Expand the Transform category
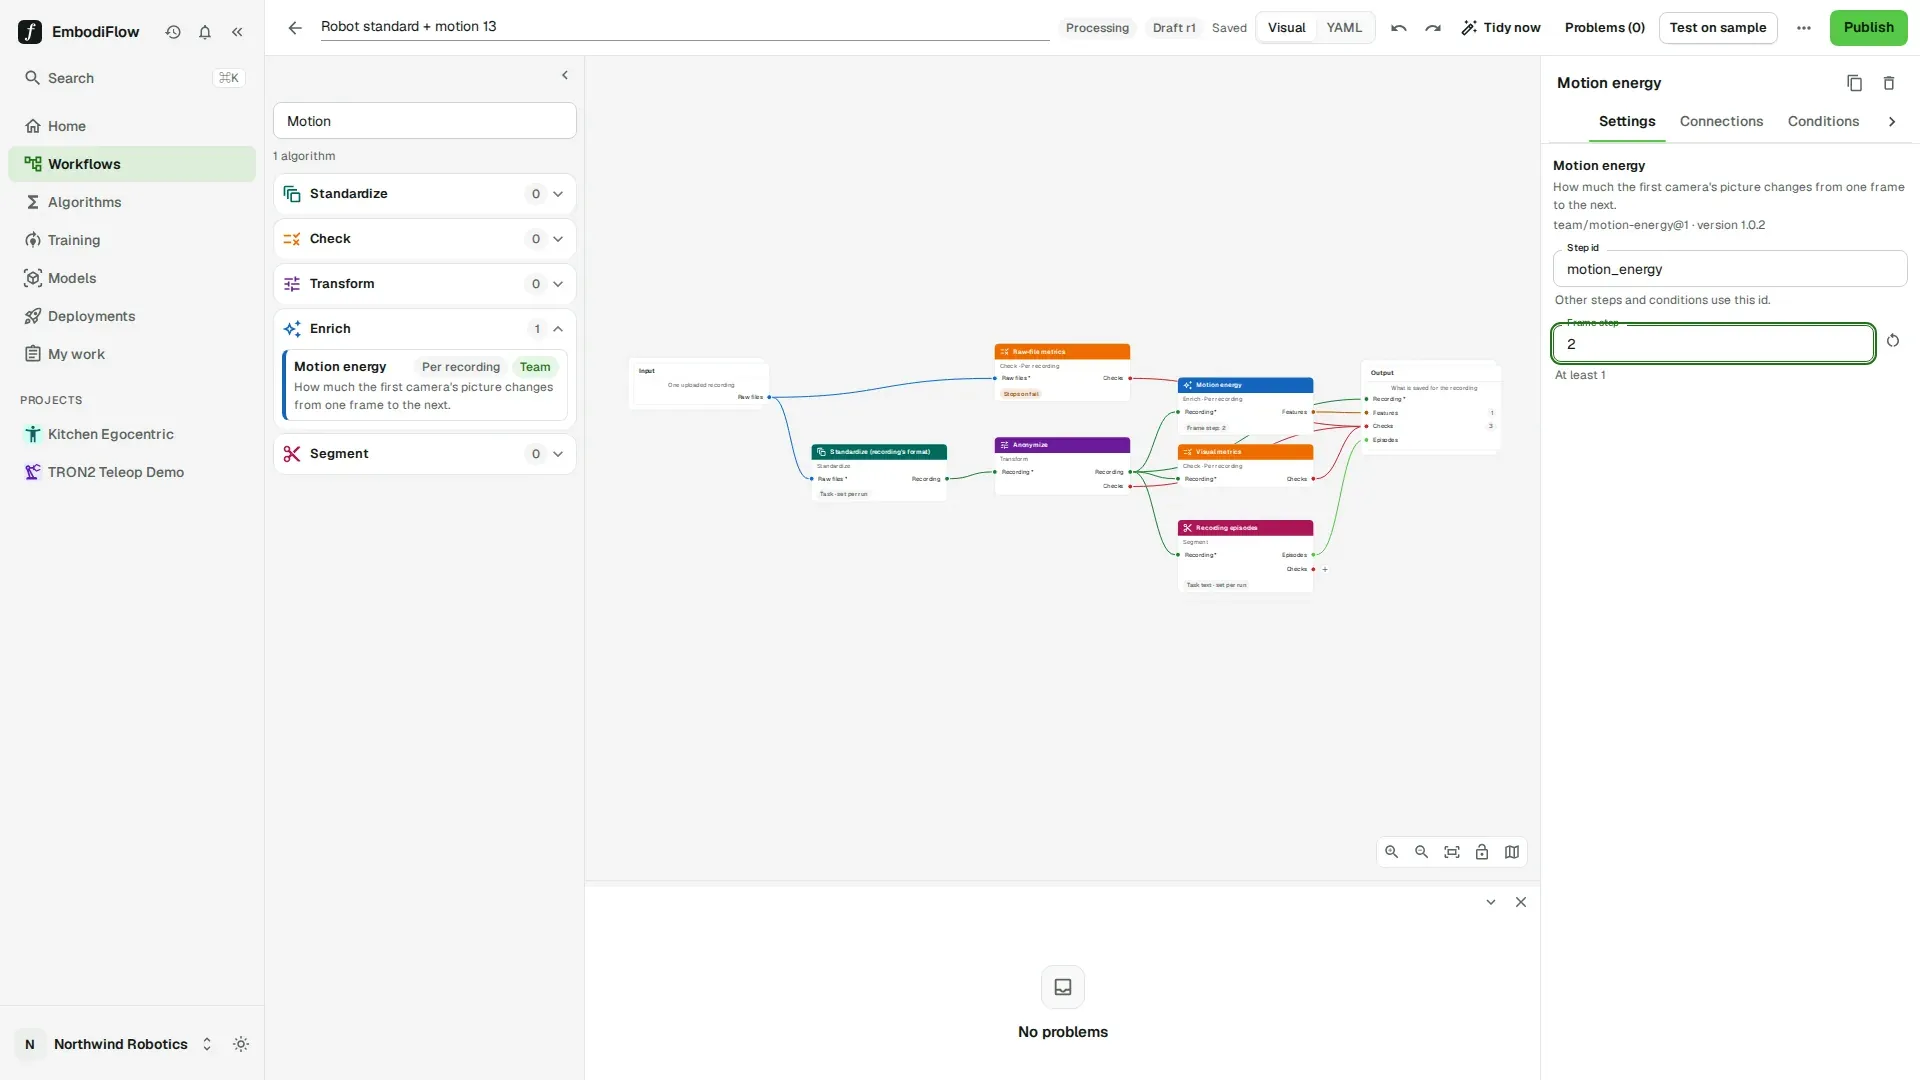The height and width of the screenshot is (1080, 1920). point(425,284)
